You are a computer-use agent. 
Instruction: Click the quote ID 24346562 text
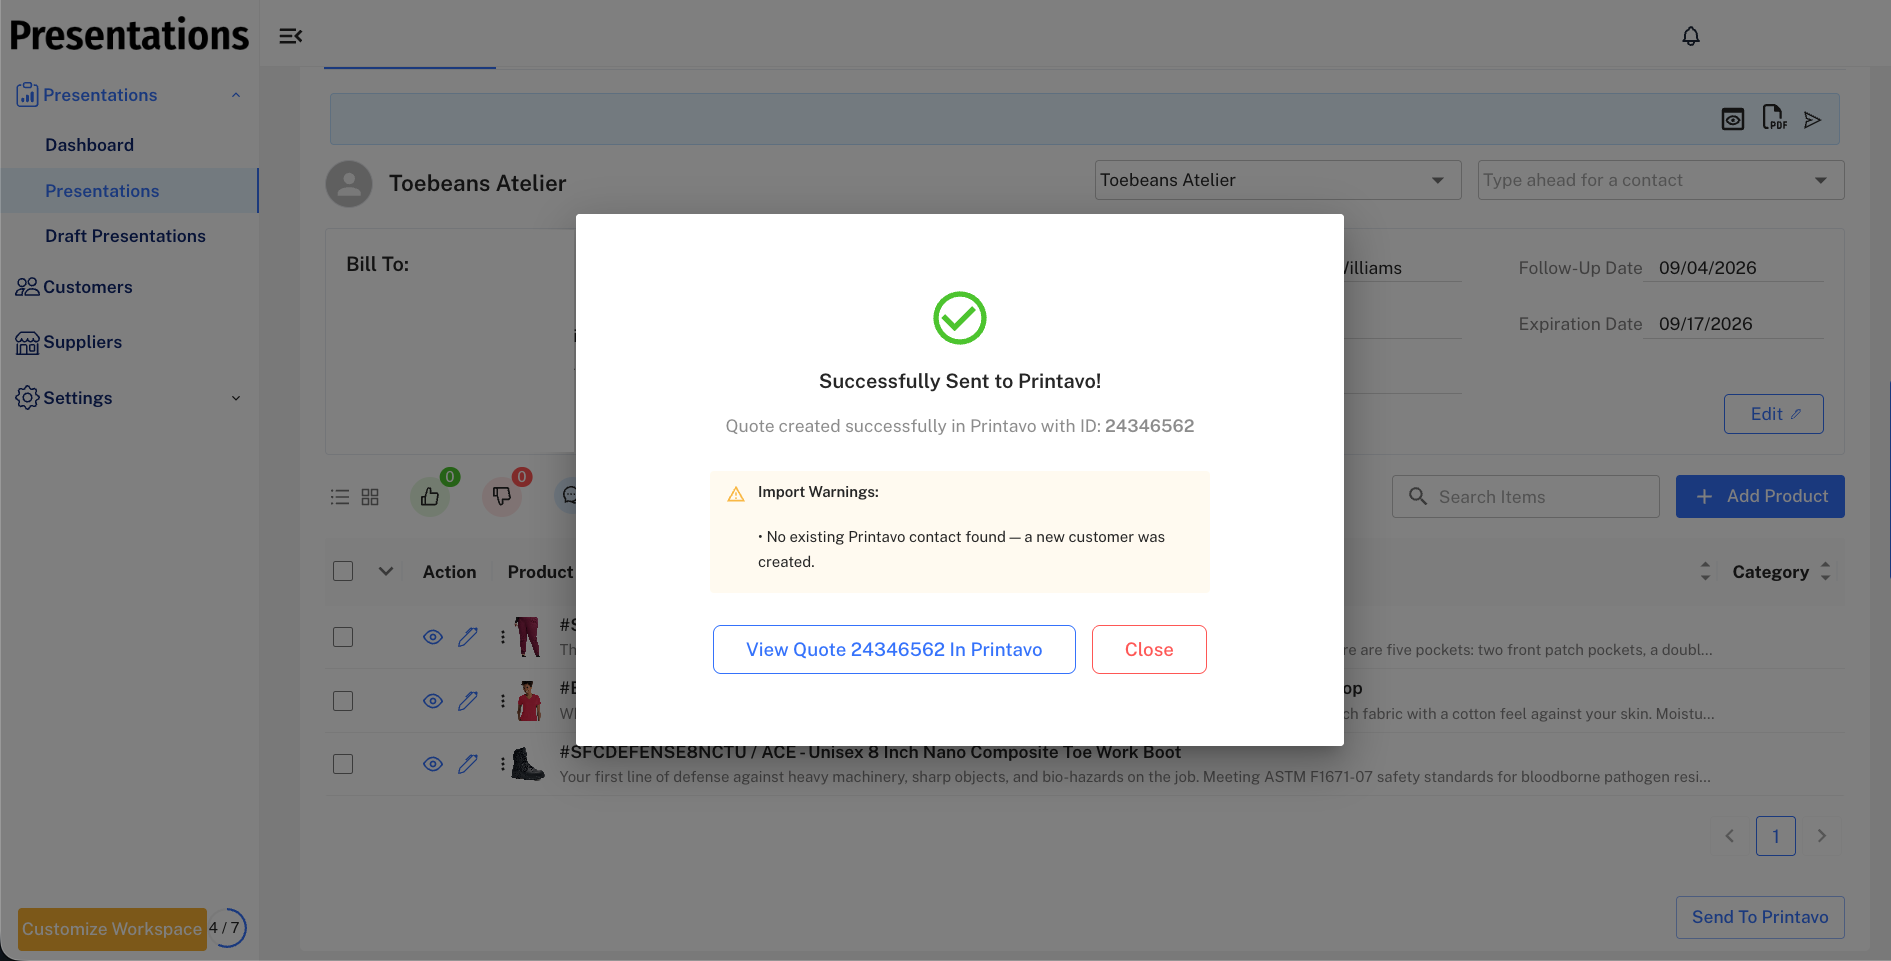pyautogui.click(x=1149, y=426)
